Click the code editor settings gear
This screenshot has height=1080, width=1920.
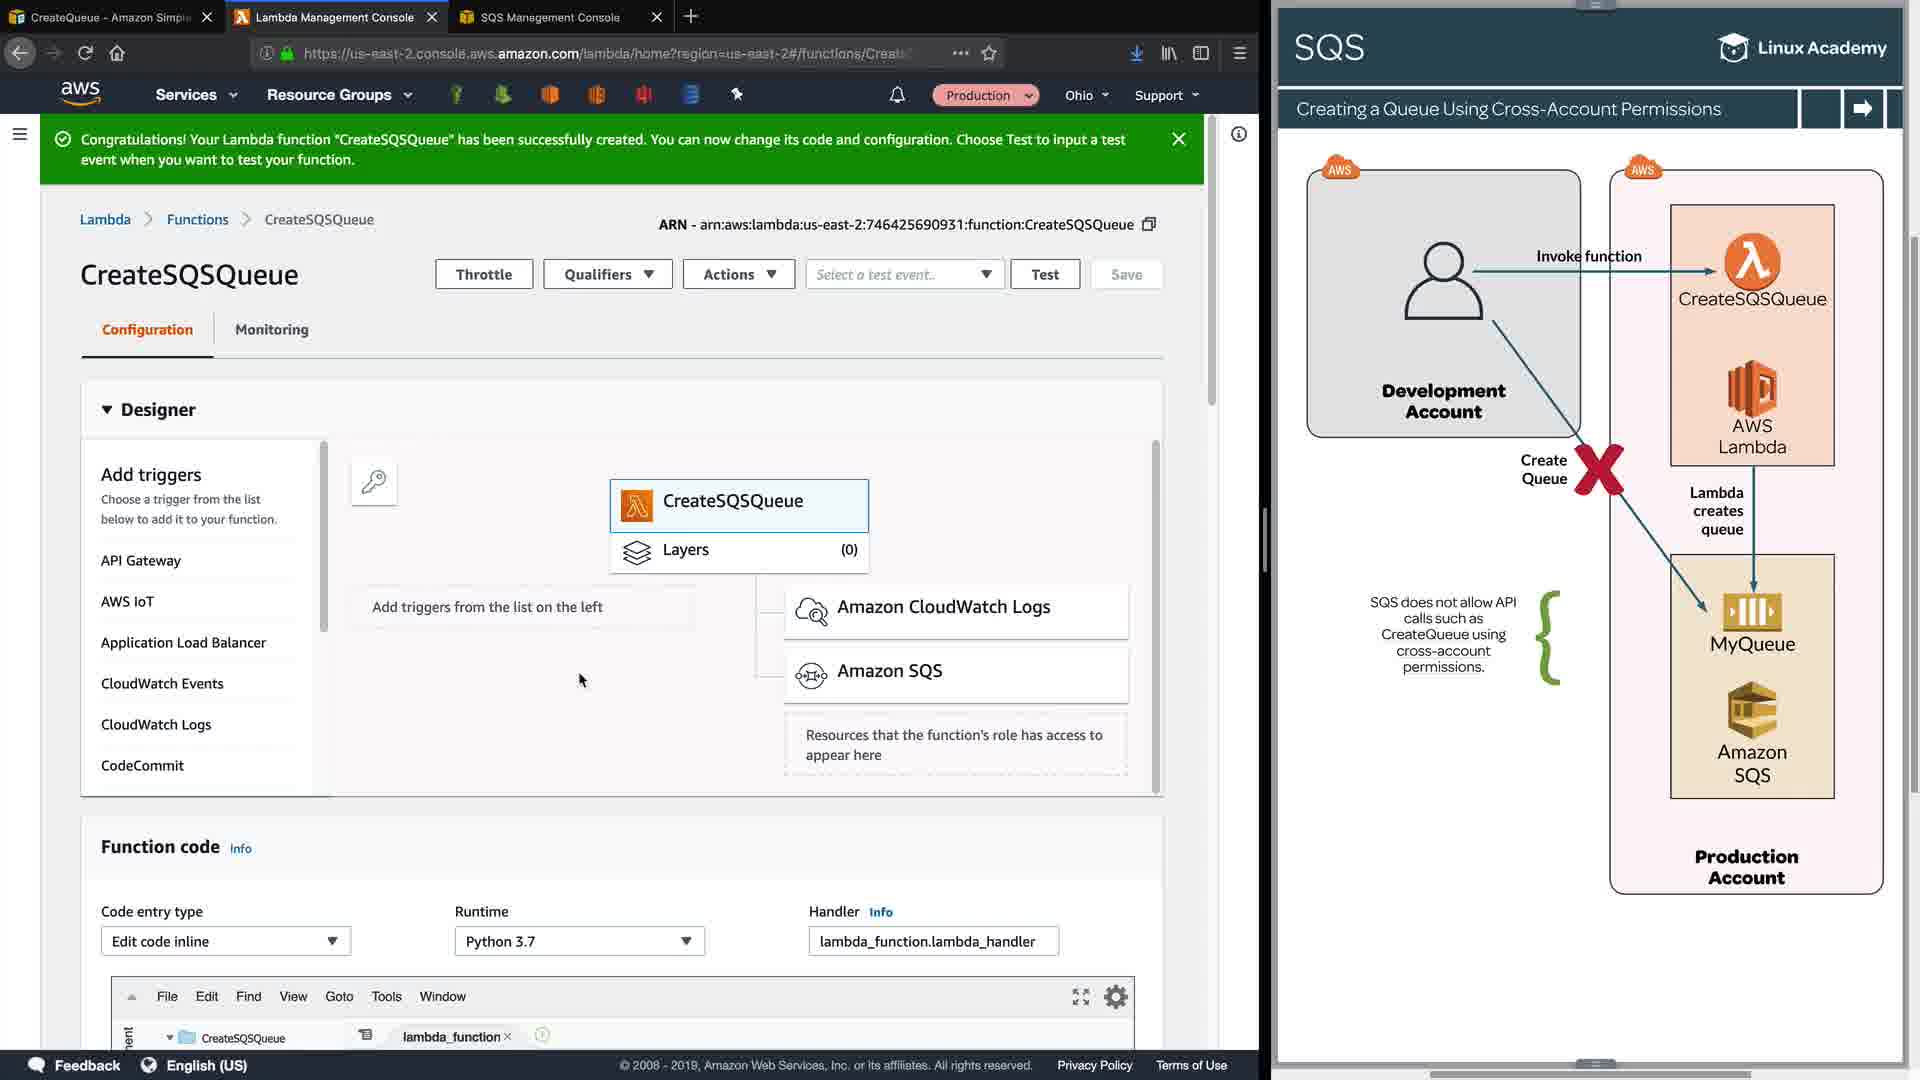pyautogui.click(x=1116, y=997)
